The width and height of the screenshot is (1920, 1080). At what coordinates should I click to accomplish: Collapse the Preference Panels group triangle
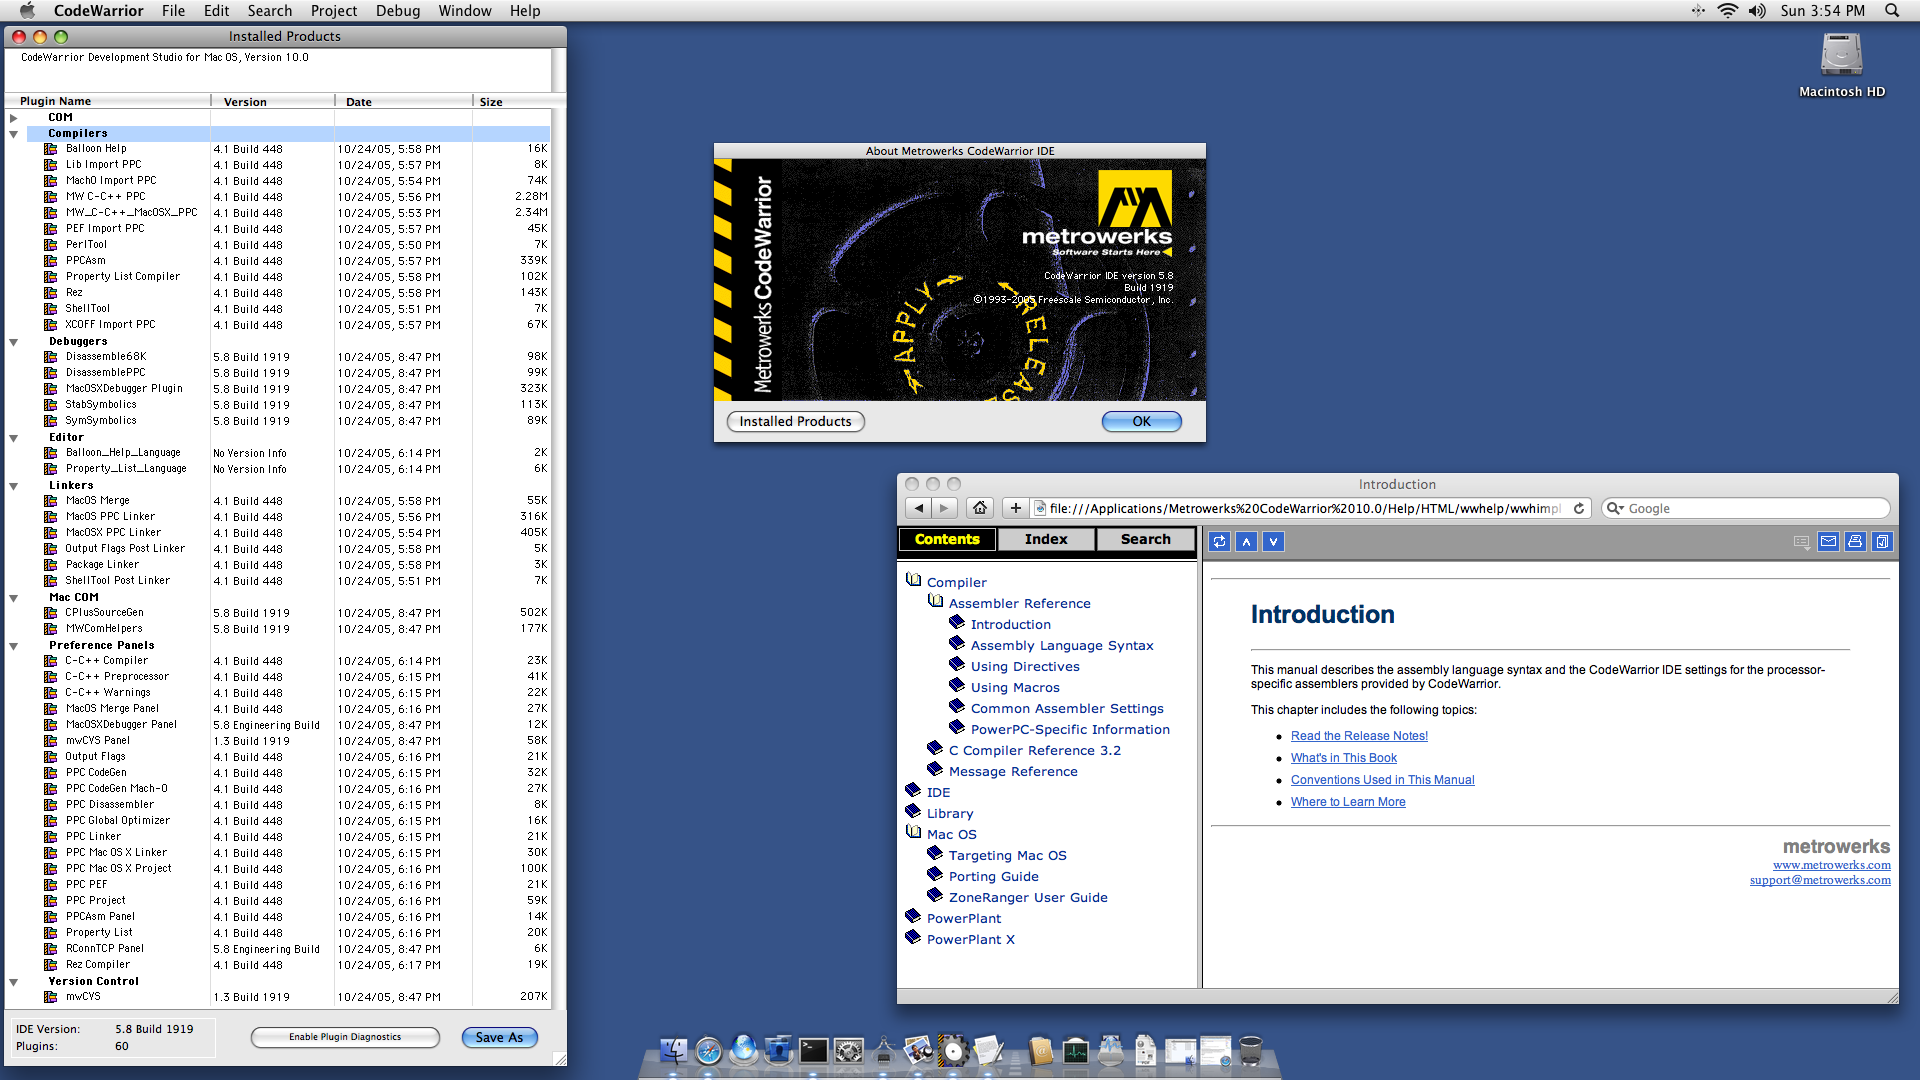click(x=14, y=645)
